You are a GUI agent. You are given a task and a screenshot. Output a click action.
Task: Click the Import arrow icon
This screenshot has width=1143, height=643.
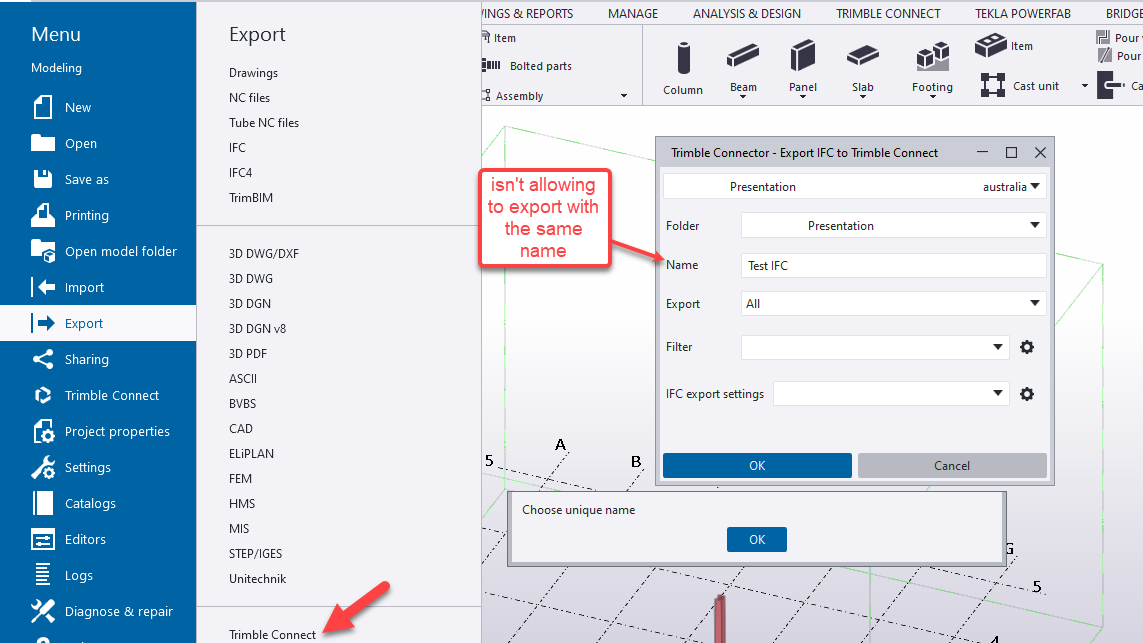43,287
